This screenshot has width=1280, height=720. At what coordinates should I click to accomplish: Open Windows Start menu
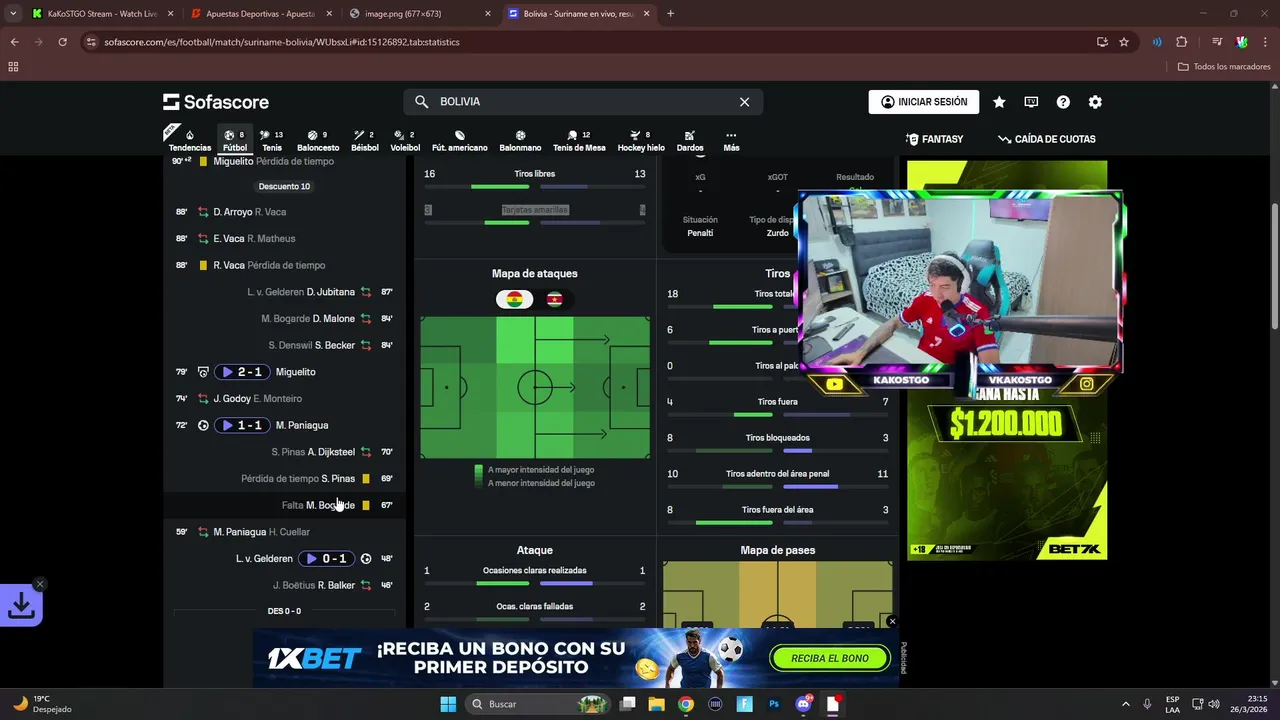tap(448, 704)
